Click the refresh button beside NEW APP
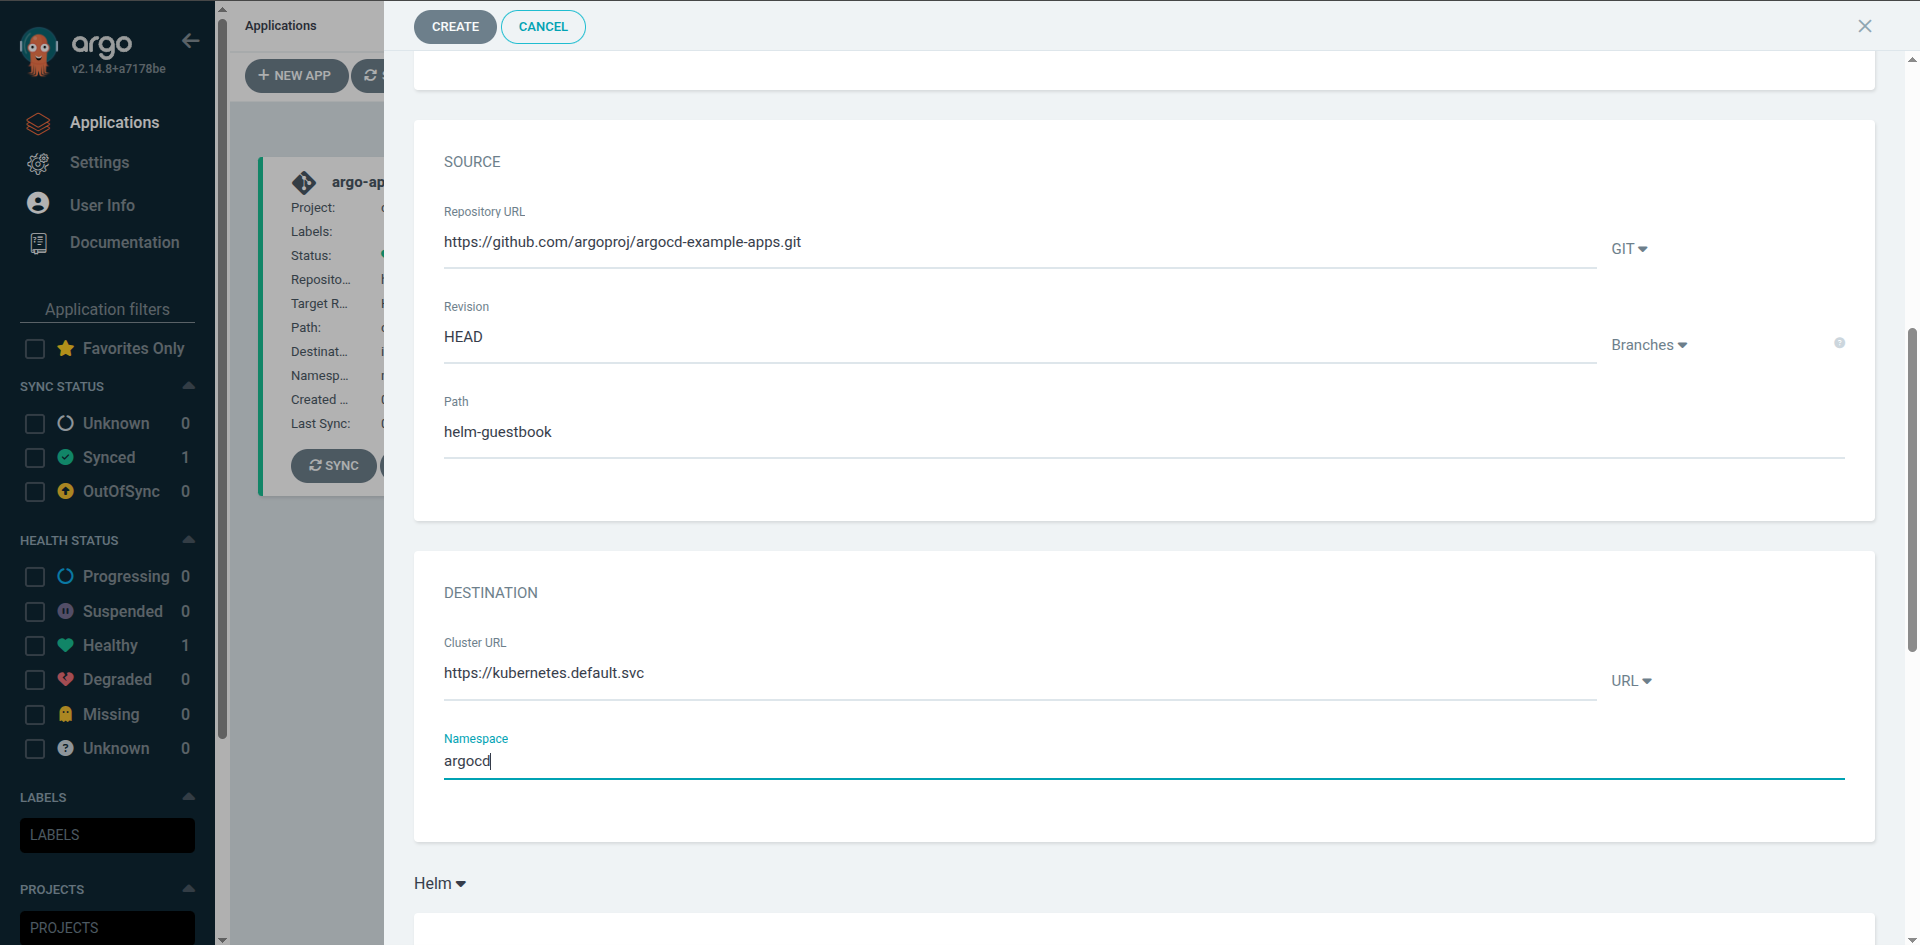The width and height of the screenshot is (1920, 945). (369, 76)
